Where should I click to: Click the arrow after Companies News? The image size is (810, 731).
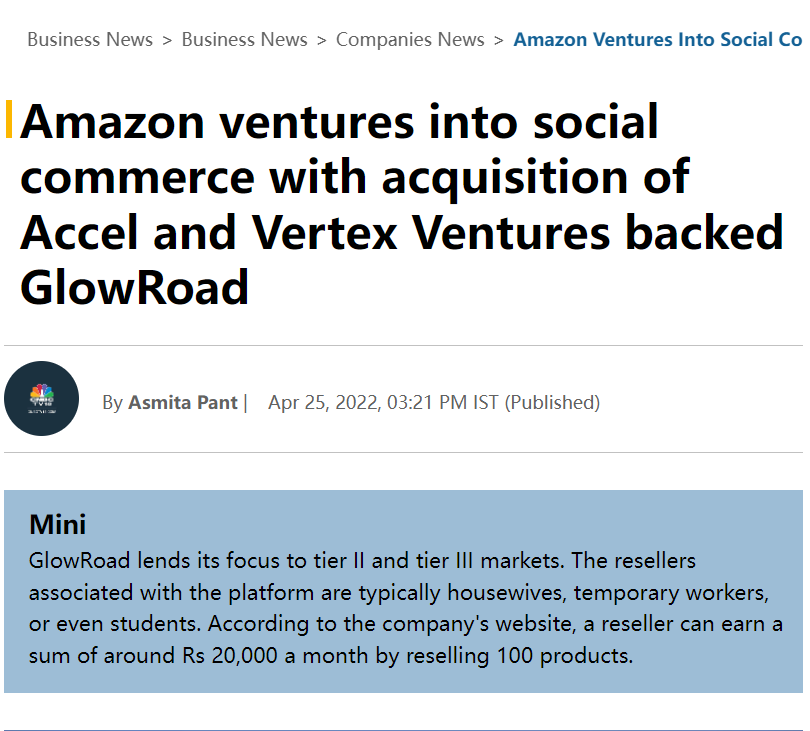[498, 40]
